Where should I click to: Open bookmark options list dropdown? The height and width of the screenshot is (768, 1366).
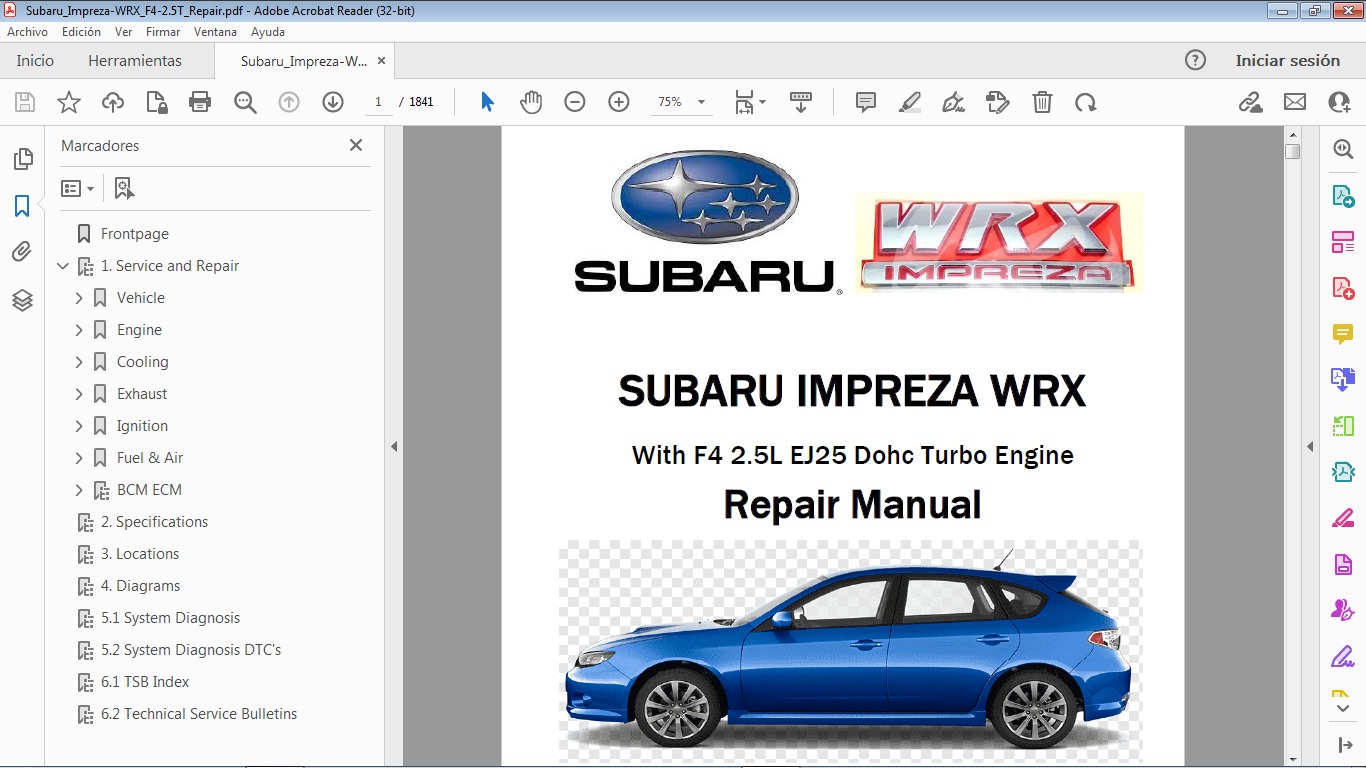tap(78, 188)
